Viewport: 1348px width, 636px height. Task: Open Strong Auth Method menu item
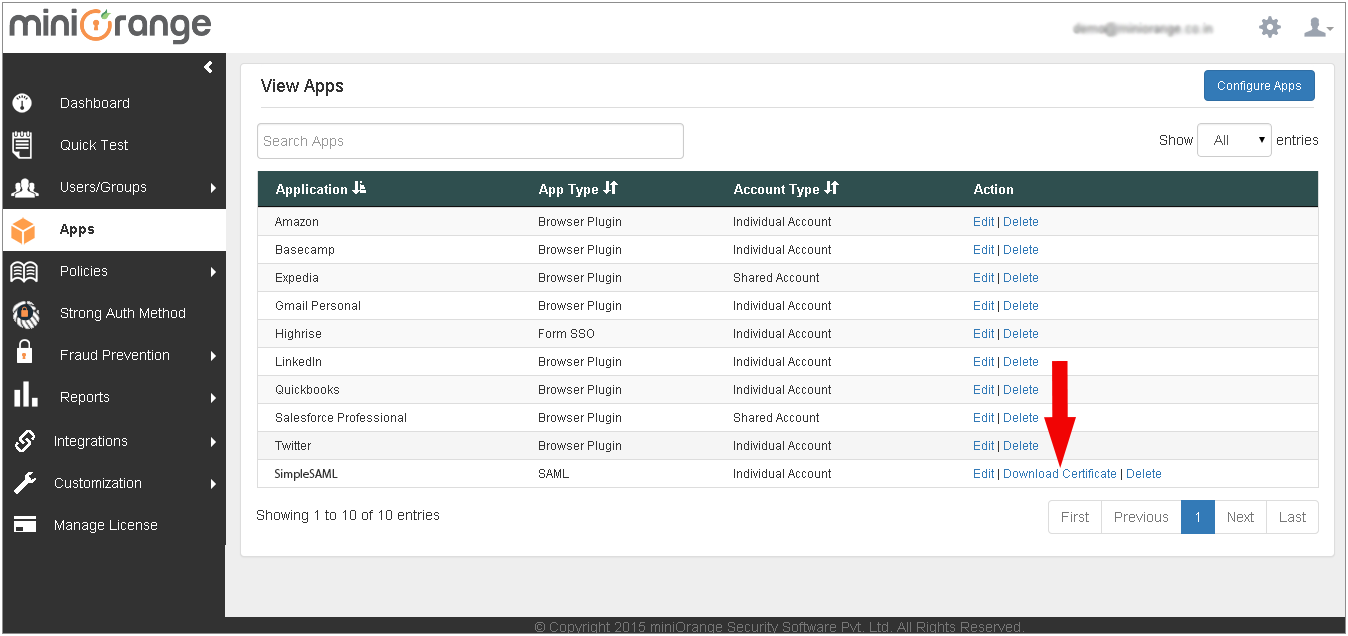point(123,313)
